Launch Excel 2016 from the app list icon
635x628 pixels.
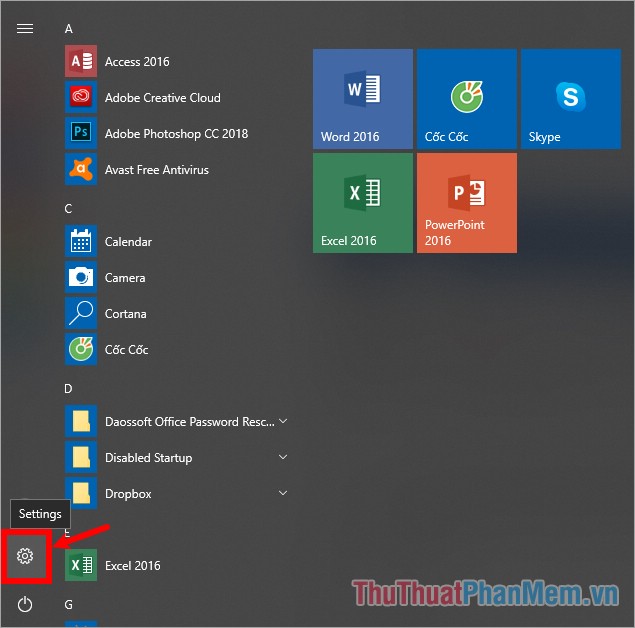click(x=81, y=565)
